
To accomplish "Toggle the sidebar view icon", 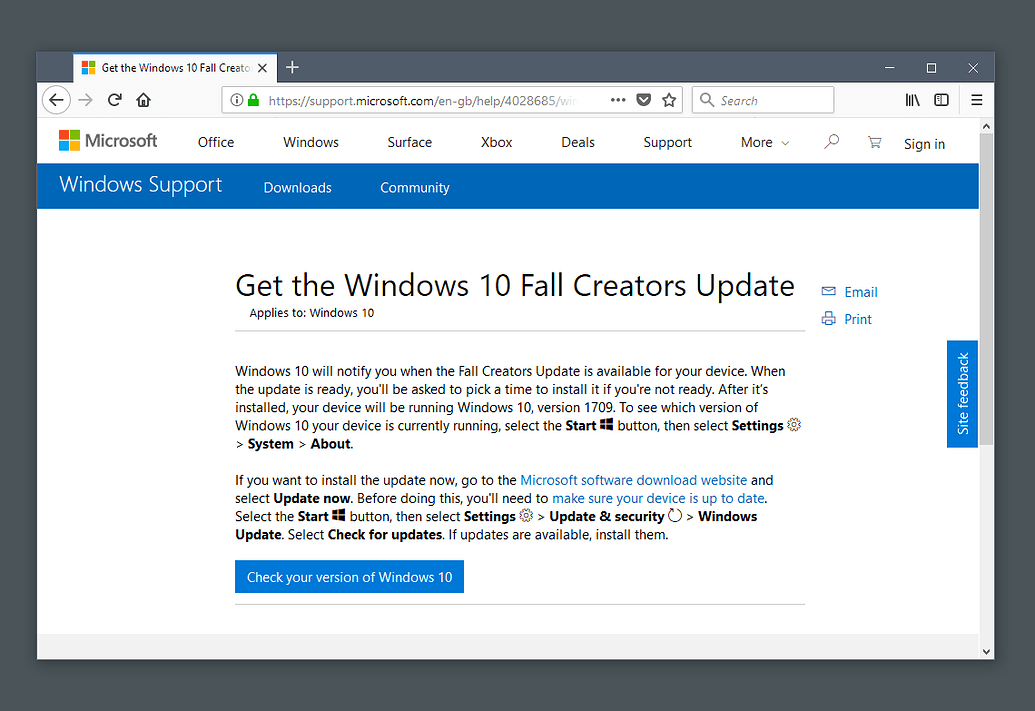I will click(941, 100).
